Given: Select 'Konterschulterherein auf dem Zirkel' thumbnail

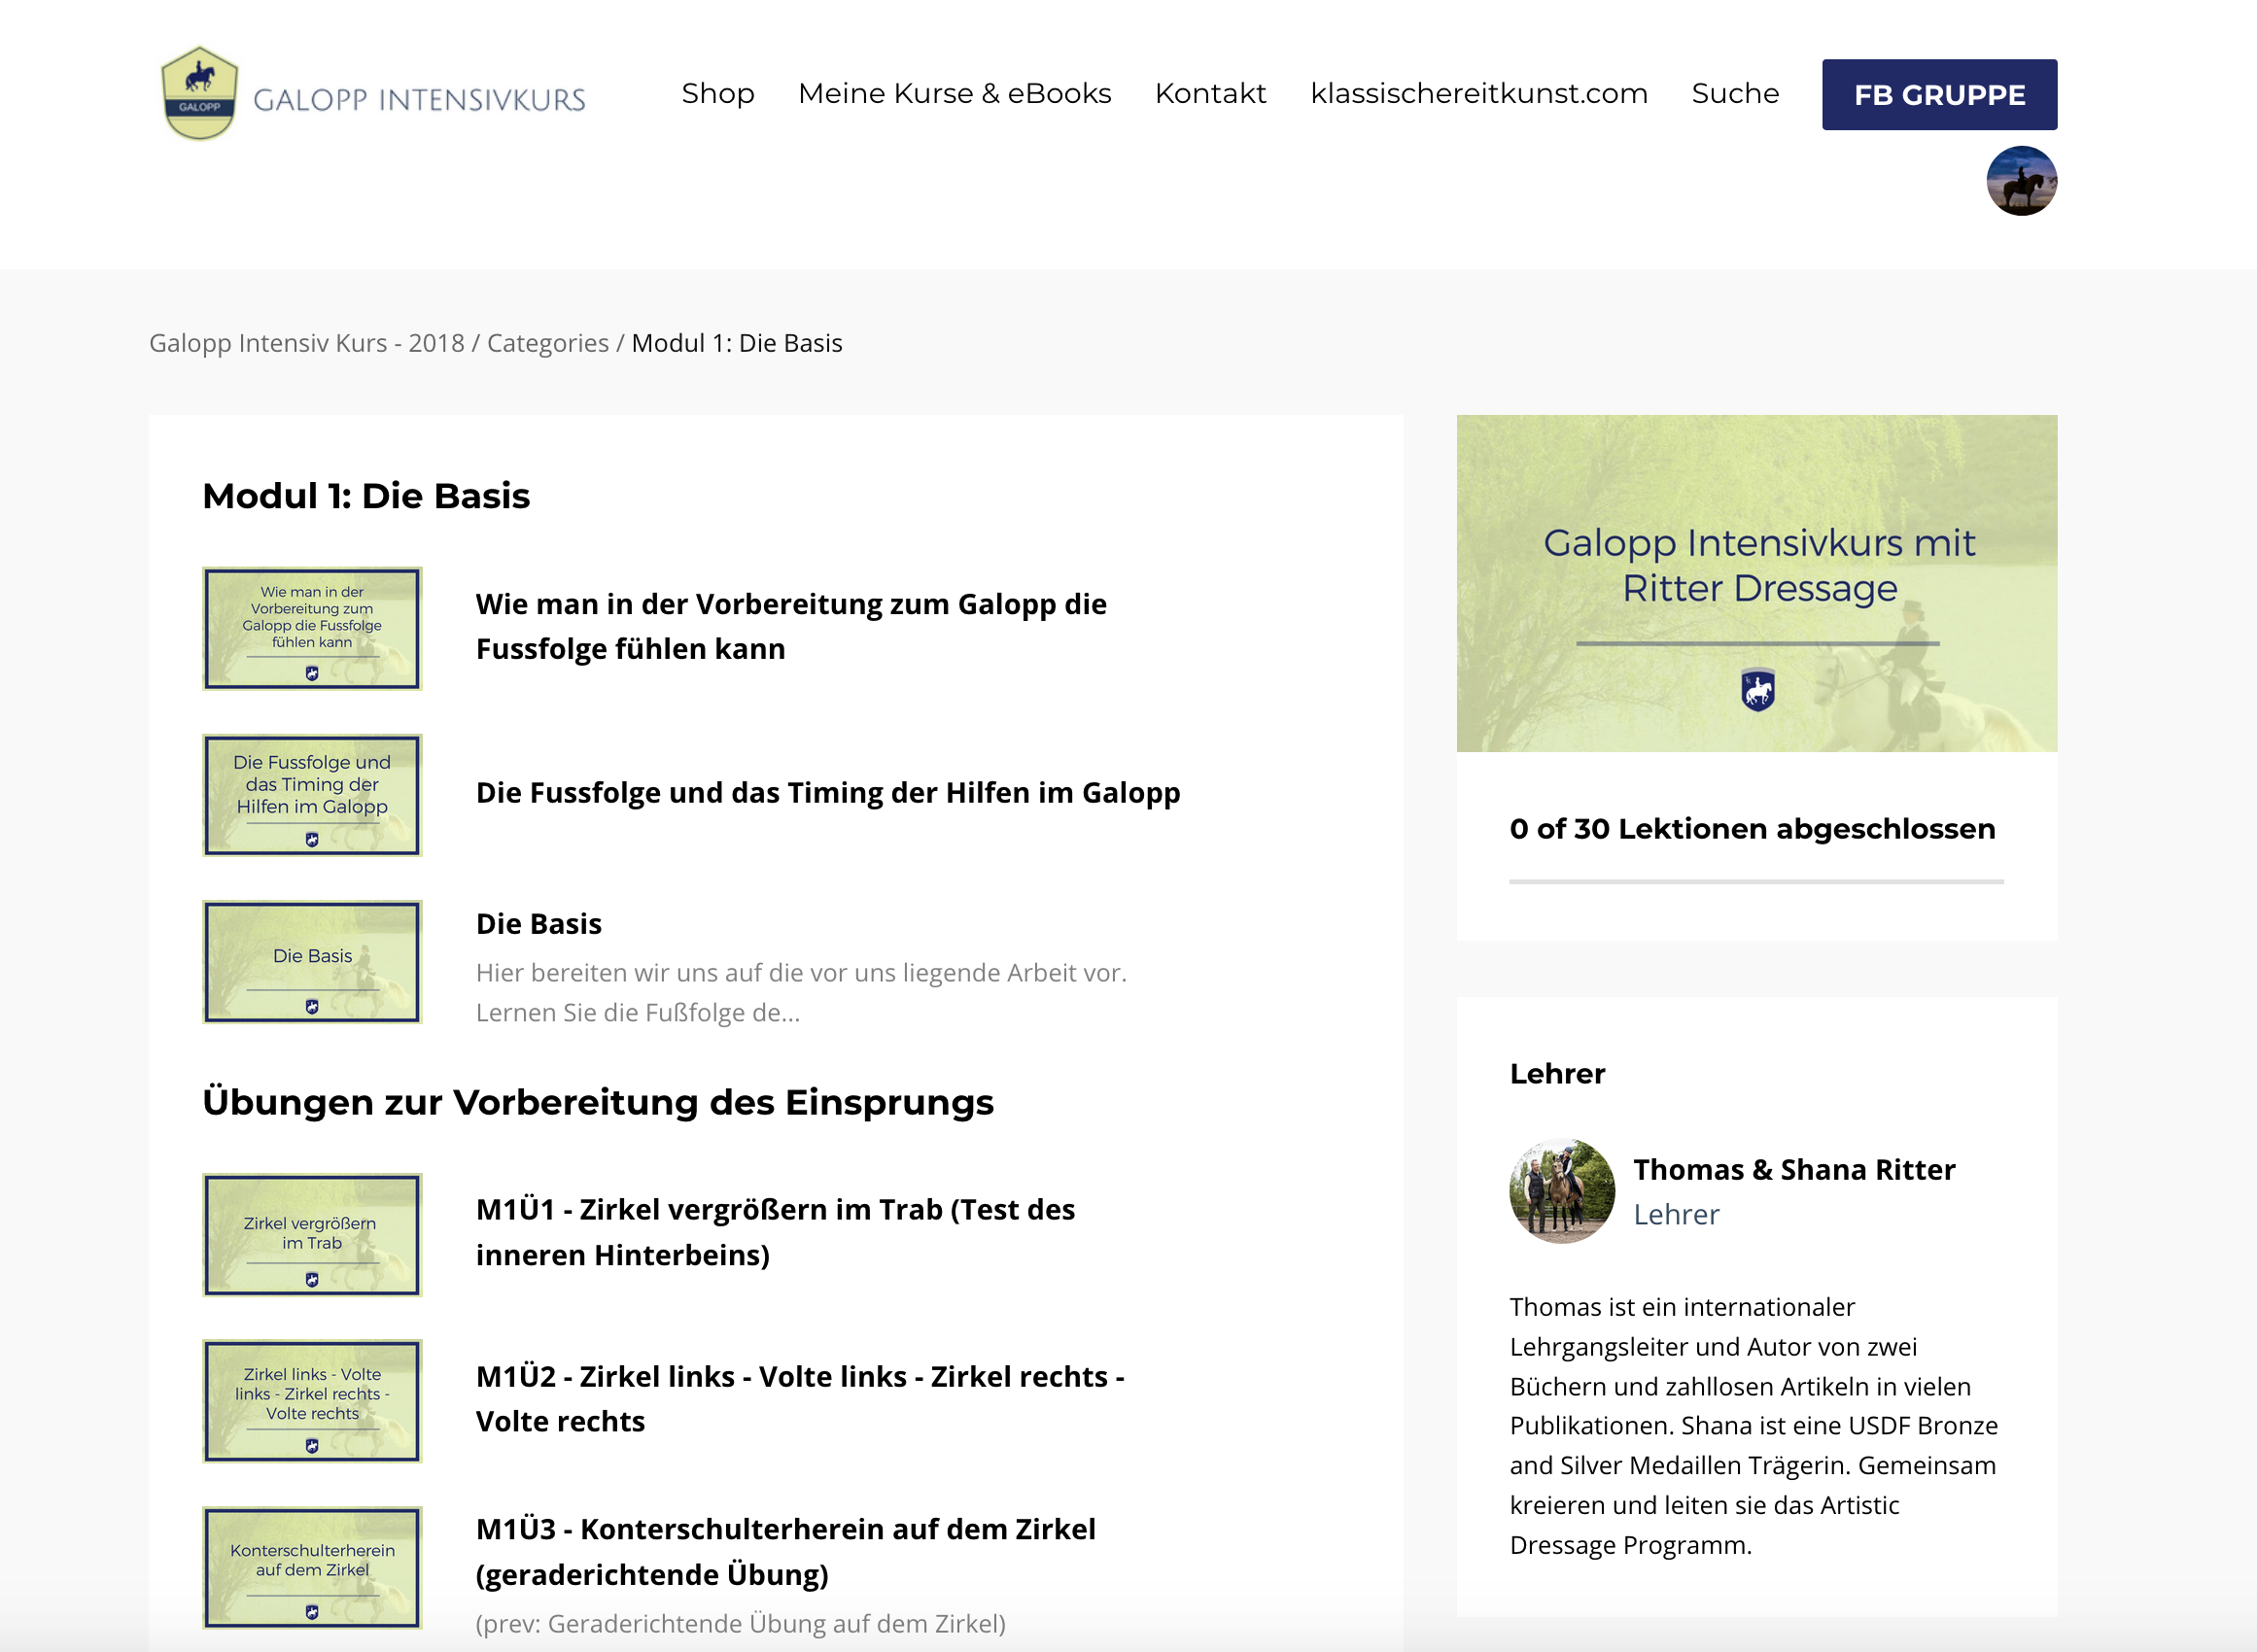Looking at the screenshot, I should click(312, 1567).
